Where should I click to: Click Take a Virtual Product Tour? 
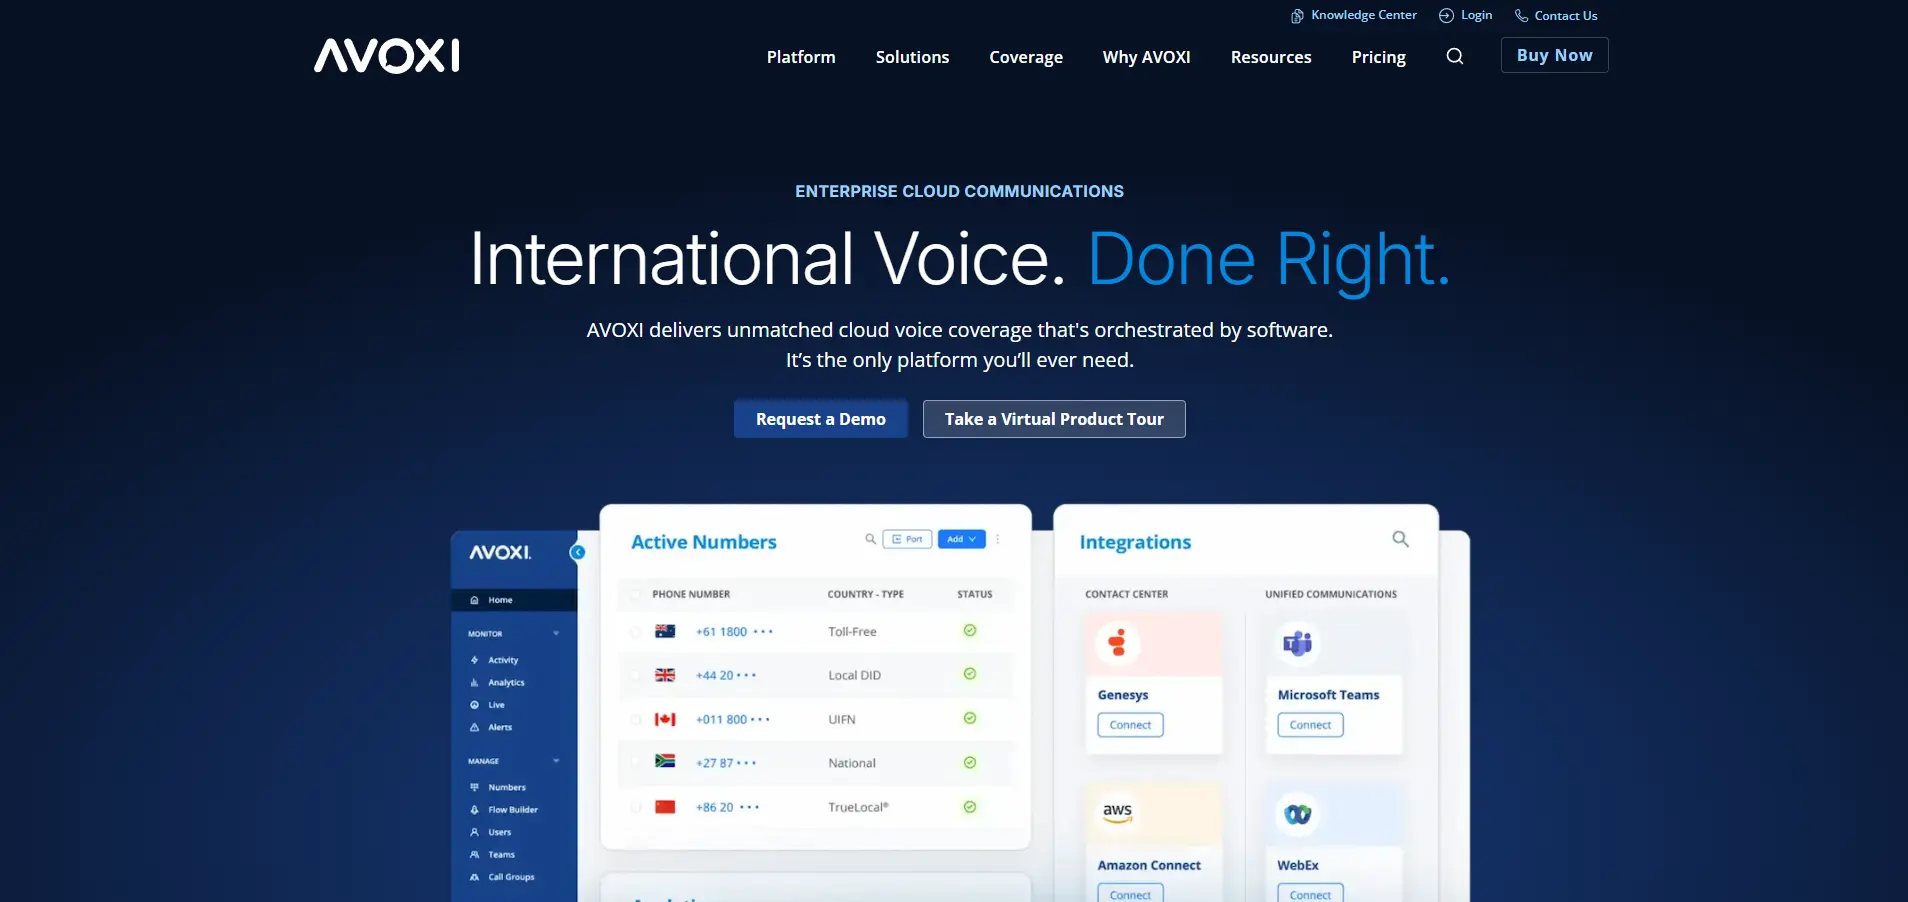tap(1054, 419)
